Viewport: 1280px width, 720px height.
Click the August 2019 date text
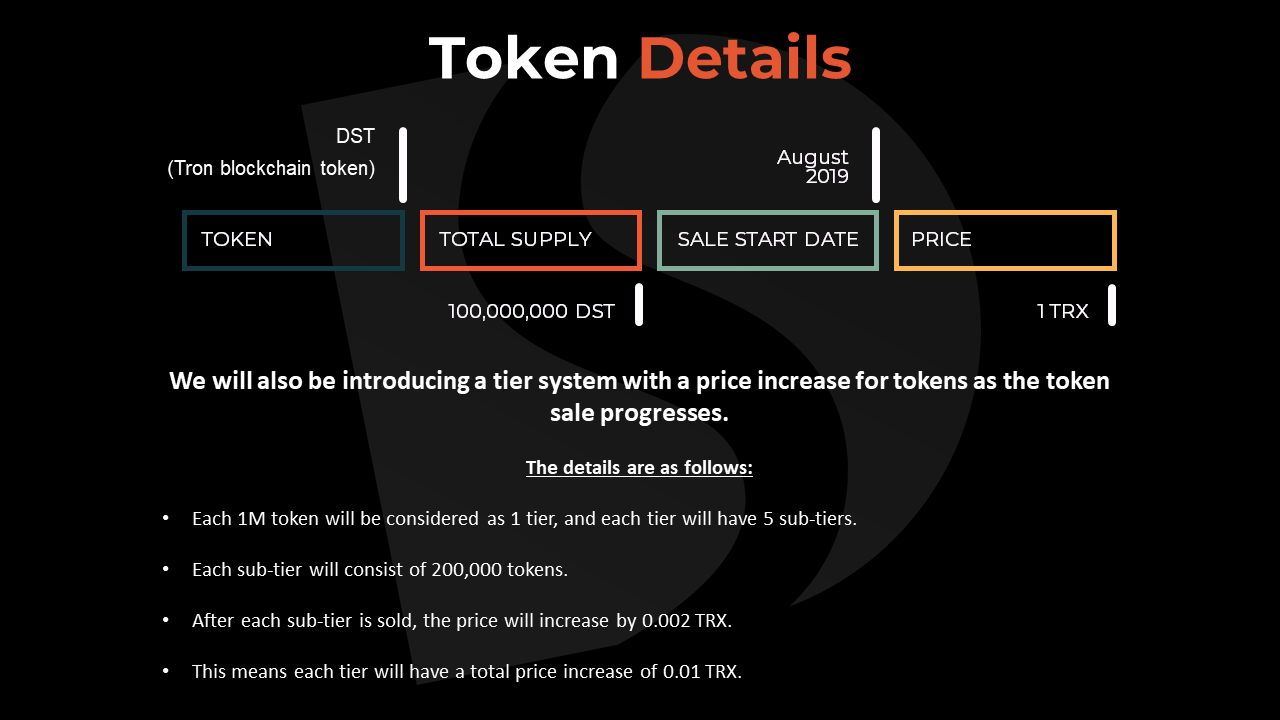pyautogui.click(x=813, y=167)
